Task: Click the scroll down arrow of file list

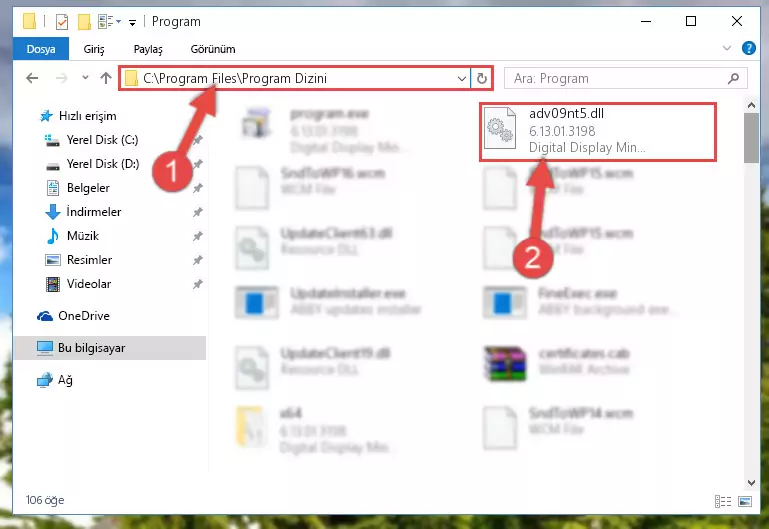Action: [x=751, y=482]
